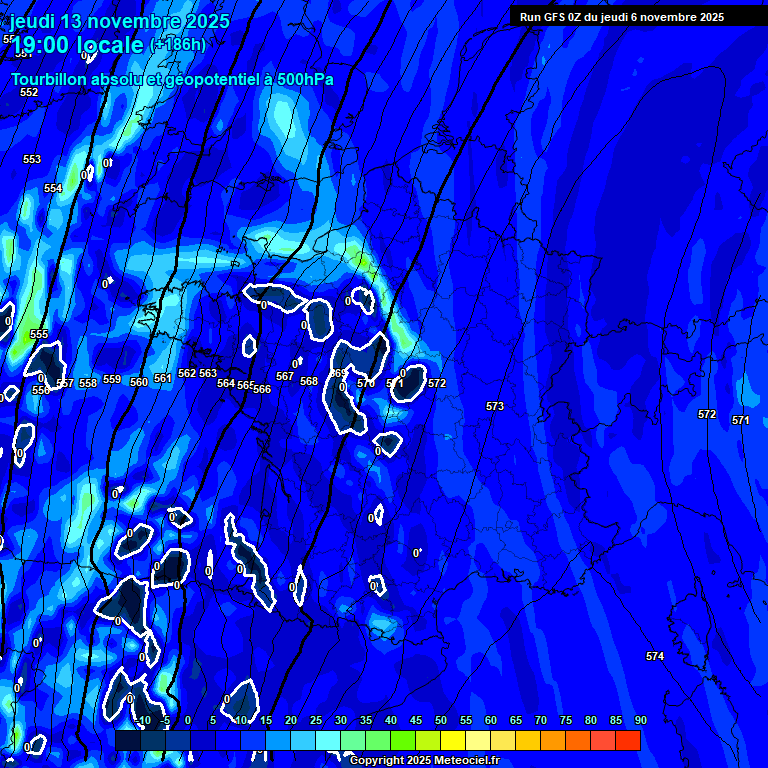This screenshot has width=768, height=768.
Task: Click the 568 contour label
Action: (x=309, y=382)
